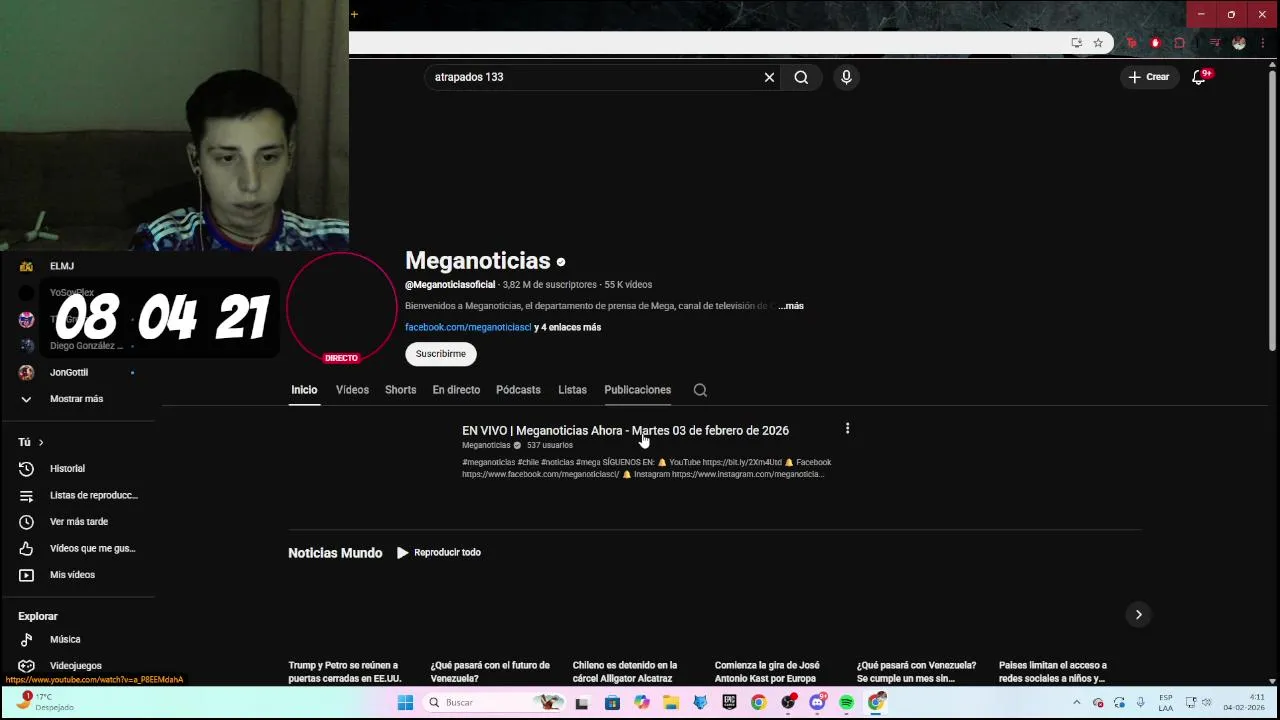Screen dimensions: 1280x720
Task: Switch to Vídeos channel tab
Action: [352, 390]
